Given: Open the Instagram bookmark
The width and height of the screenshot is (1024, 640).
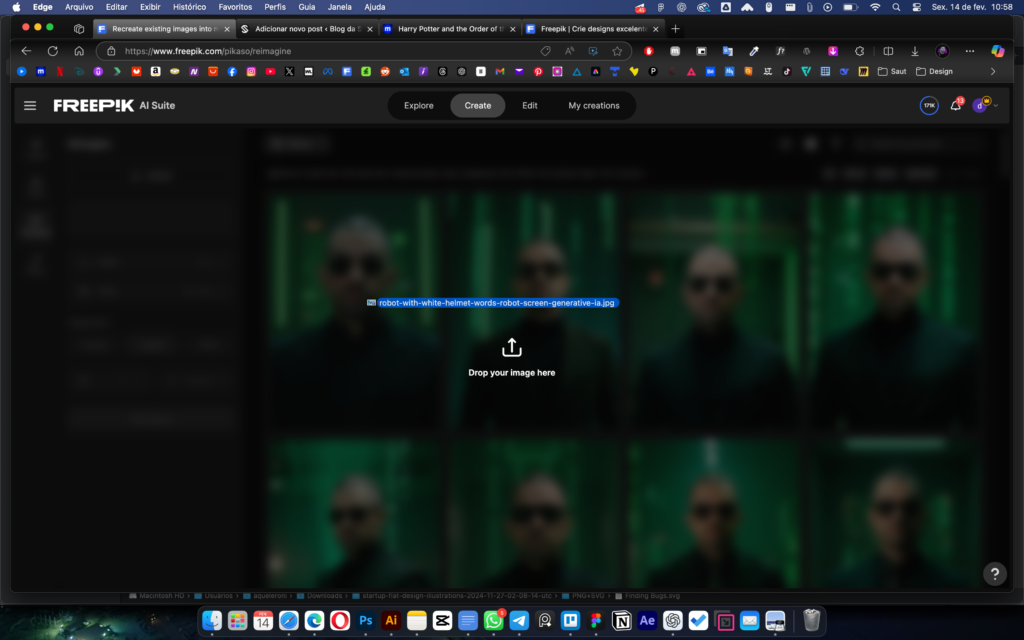Looking at the screenshot, I should click(x=251, y=72).
